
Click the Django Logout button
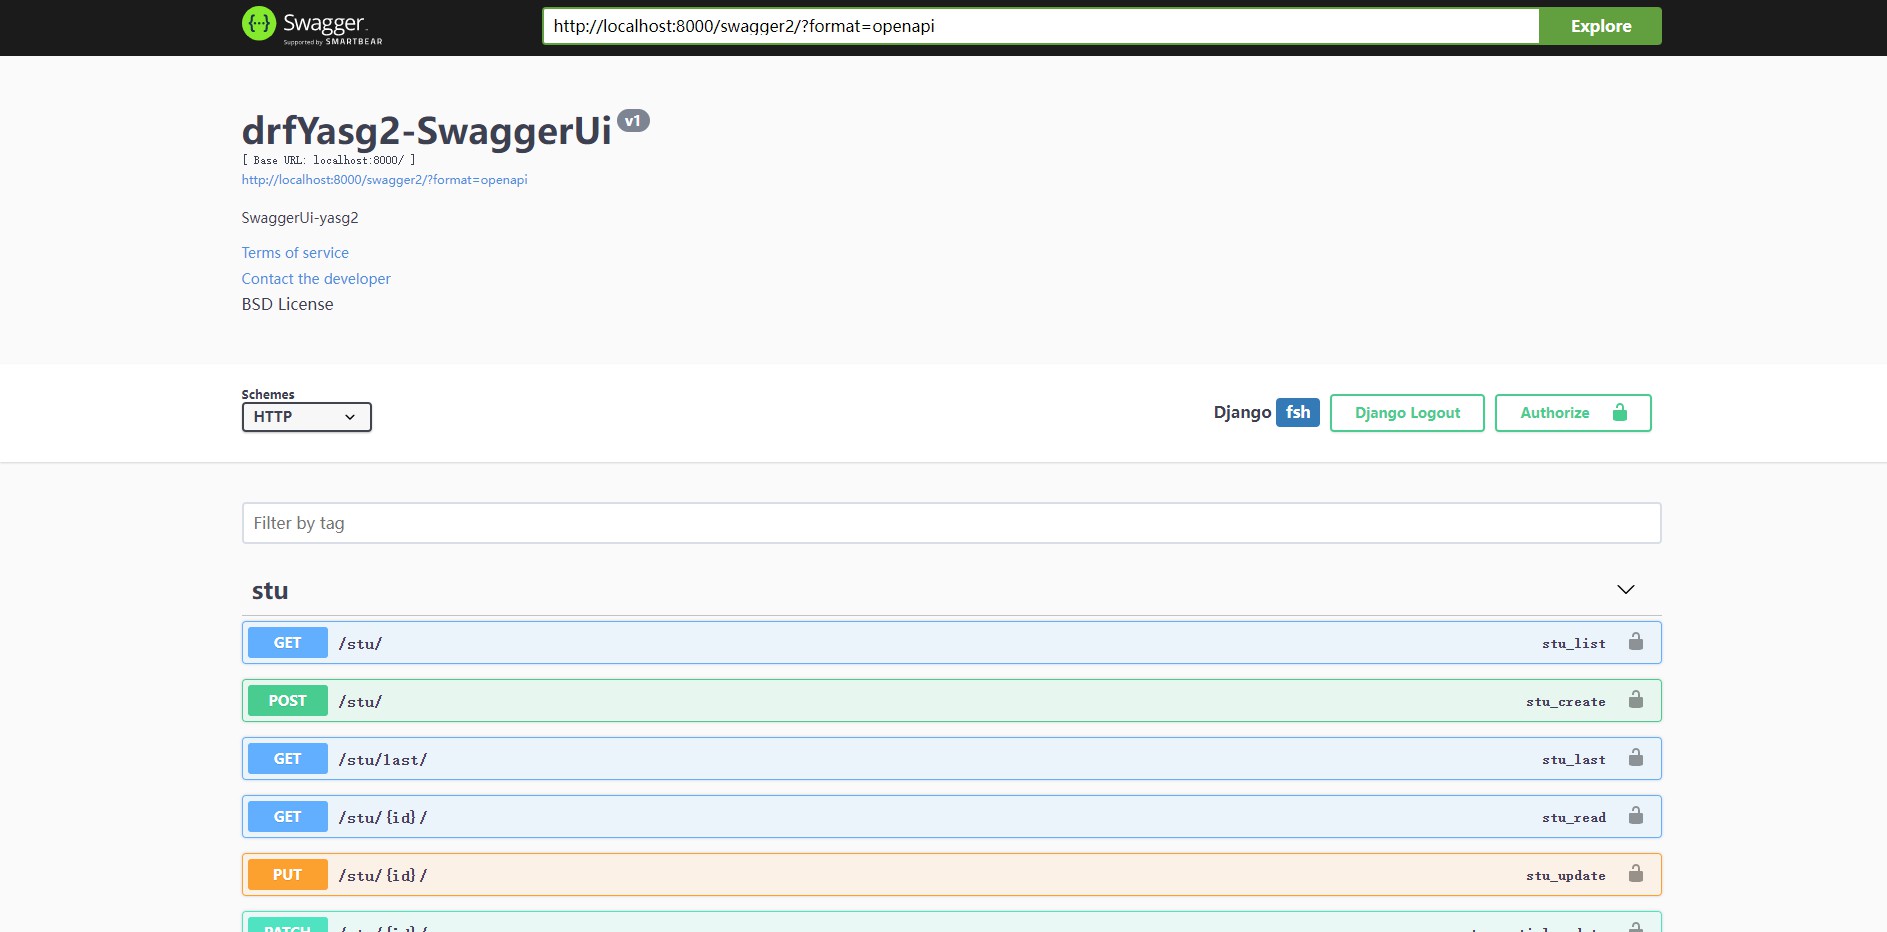pyautogui.click(x=1407, y=413)
